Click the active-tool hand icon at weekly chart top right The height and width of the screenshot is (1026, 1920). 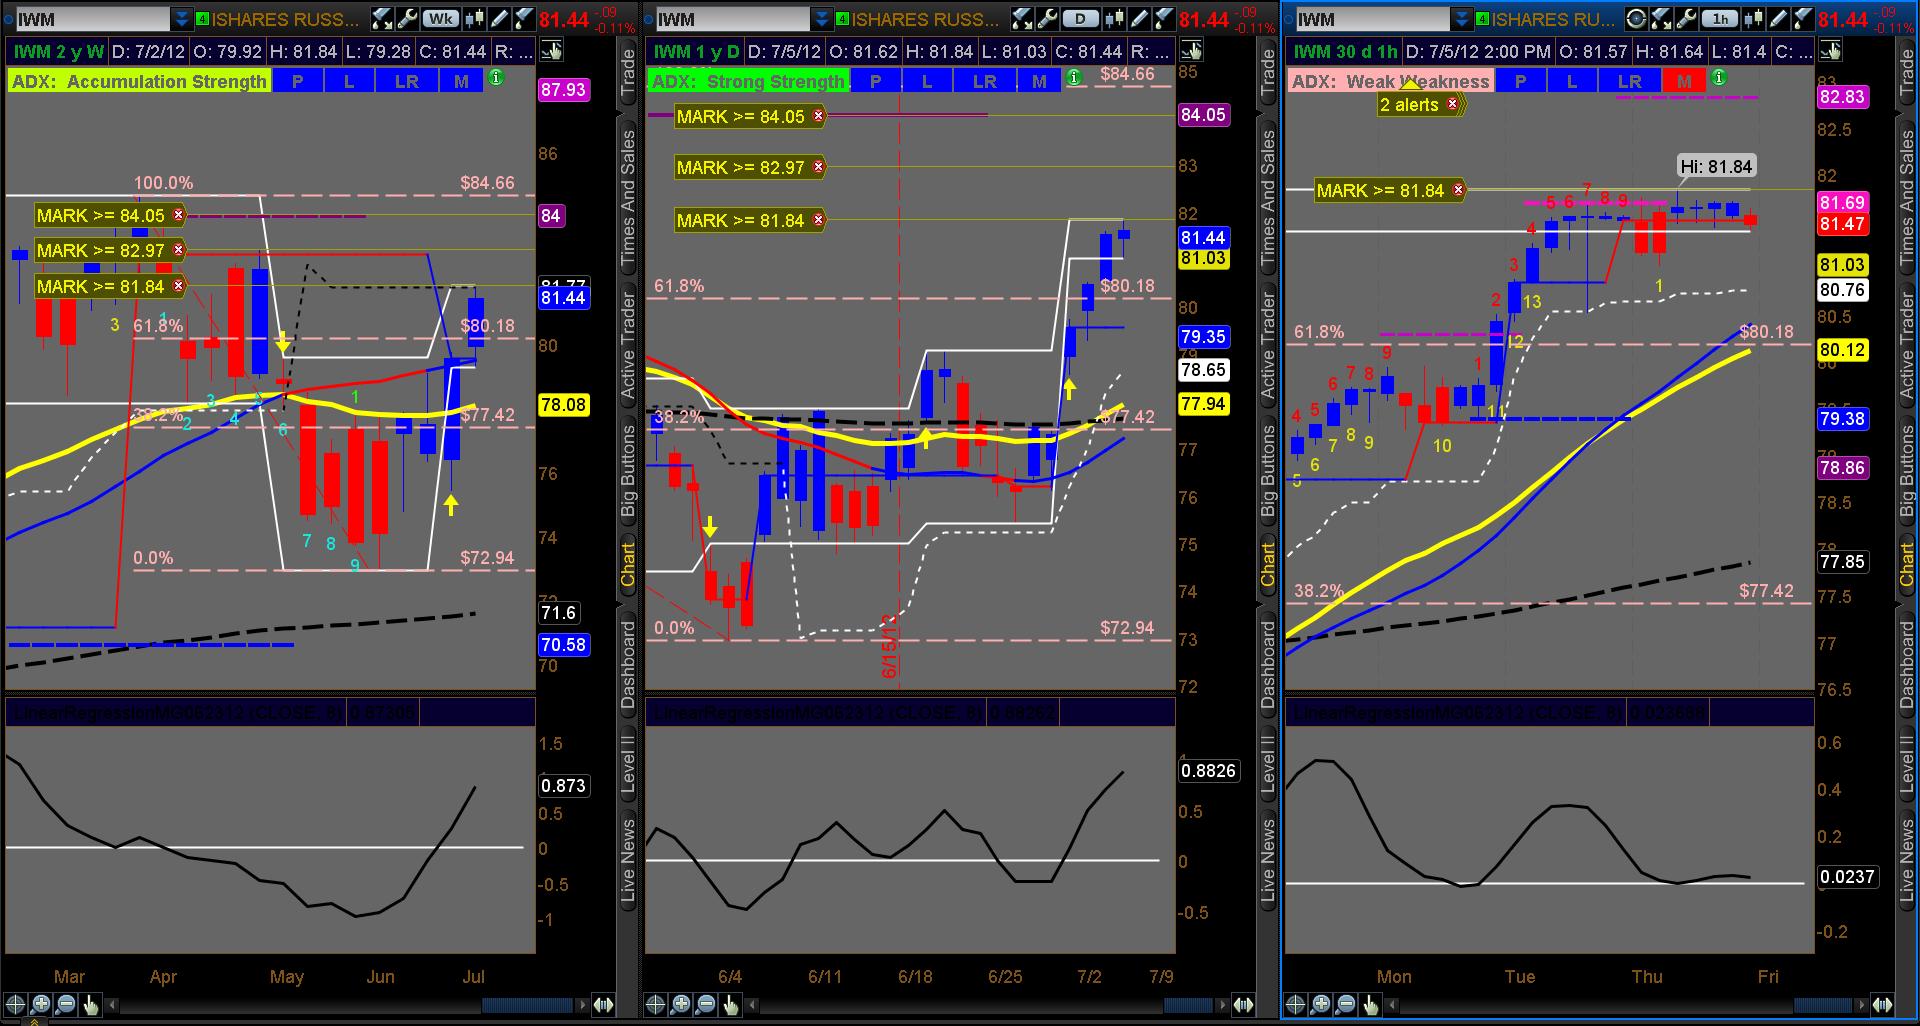click(x=551, y=51)
